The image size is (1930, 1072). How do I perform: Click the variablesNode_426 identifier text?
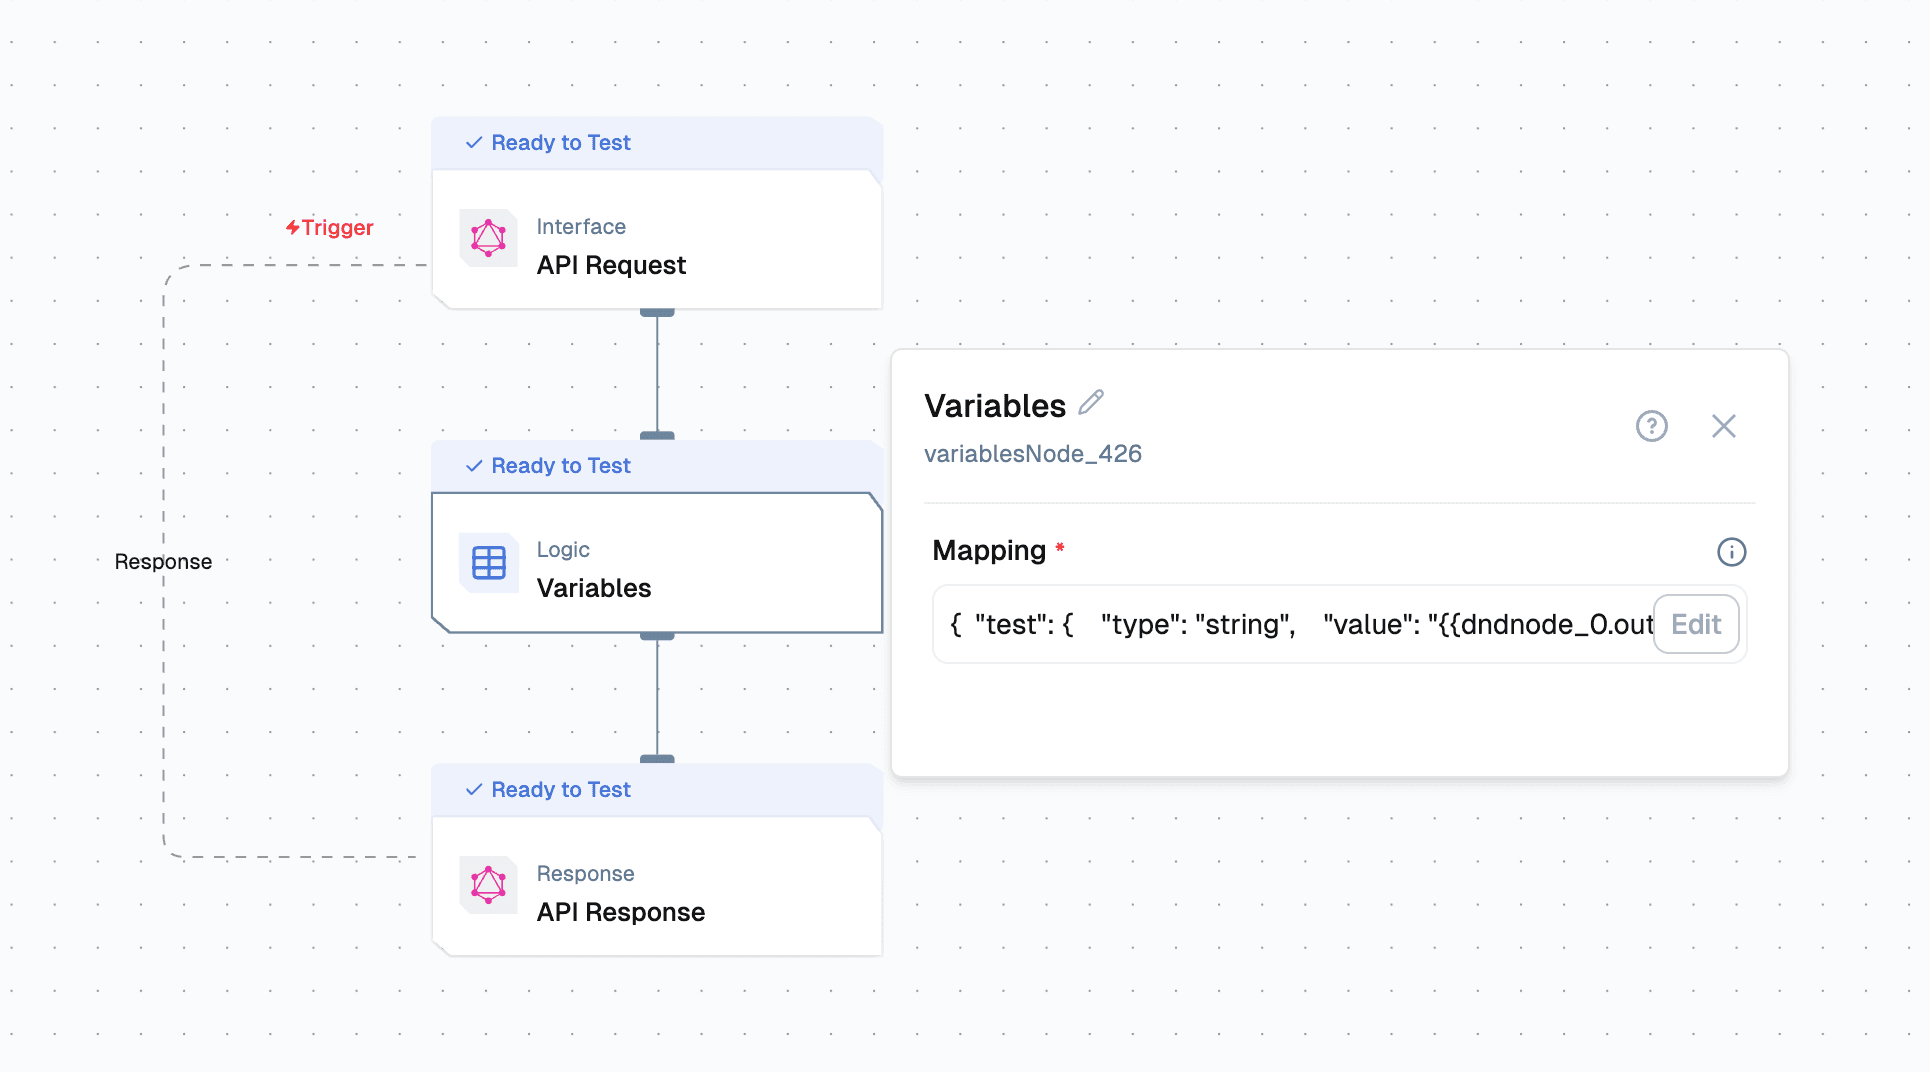[x=1032, y=454]
